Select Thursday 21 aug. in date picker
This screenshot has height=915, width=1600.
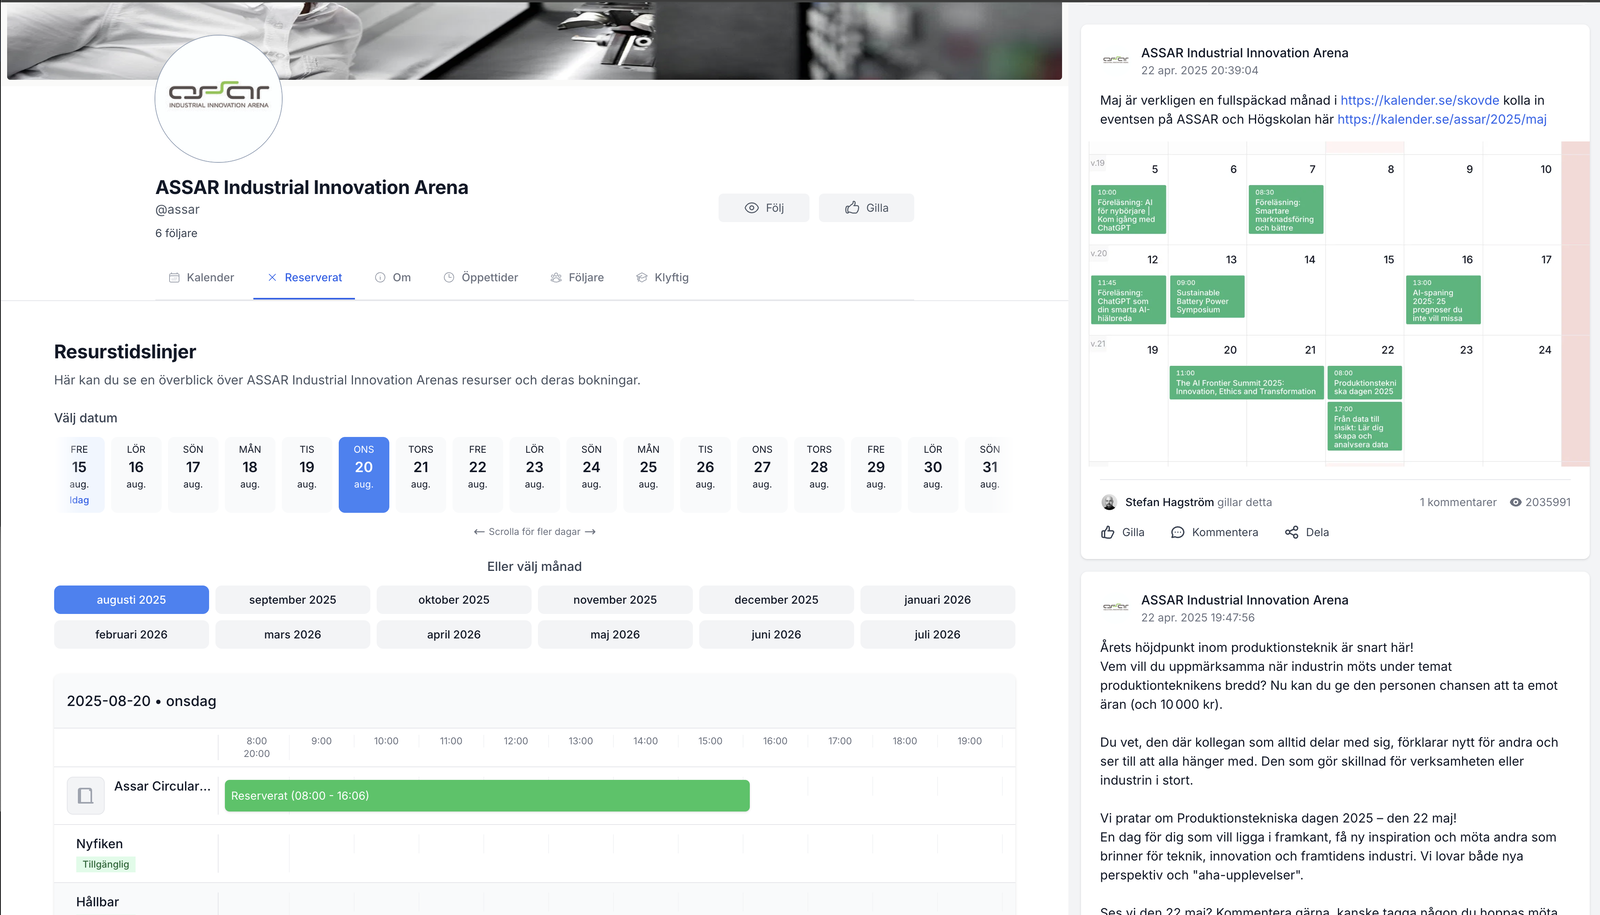421,474
